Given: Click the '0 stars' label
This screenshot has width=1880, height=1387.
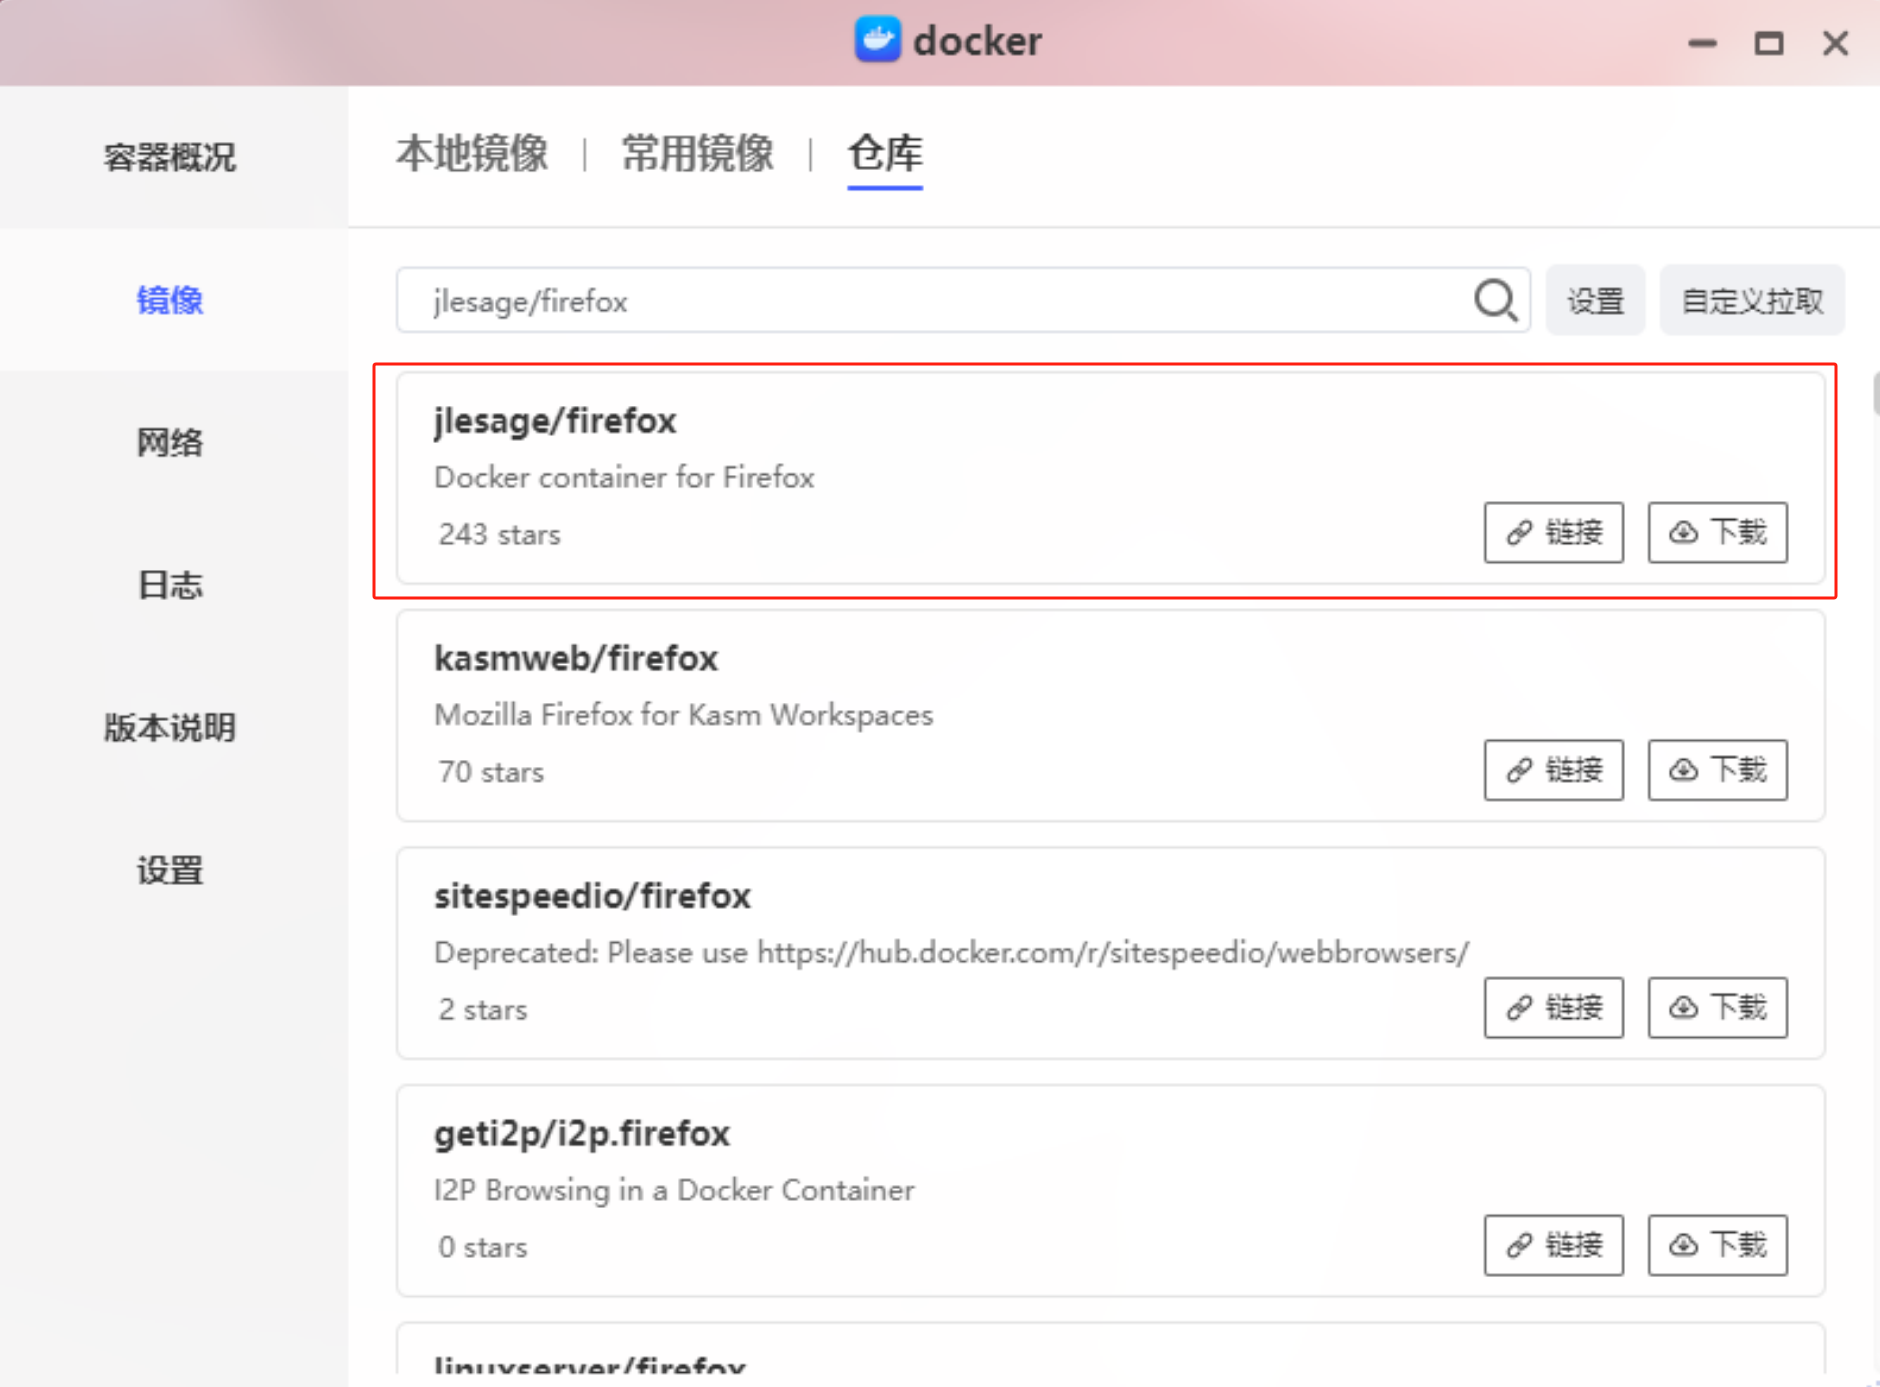Looking at the screenshot, I should click(x=482, y=1247).
